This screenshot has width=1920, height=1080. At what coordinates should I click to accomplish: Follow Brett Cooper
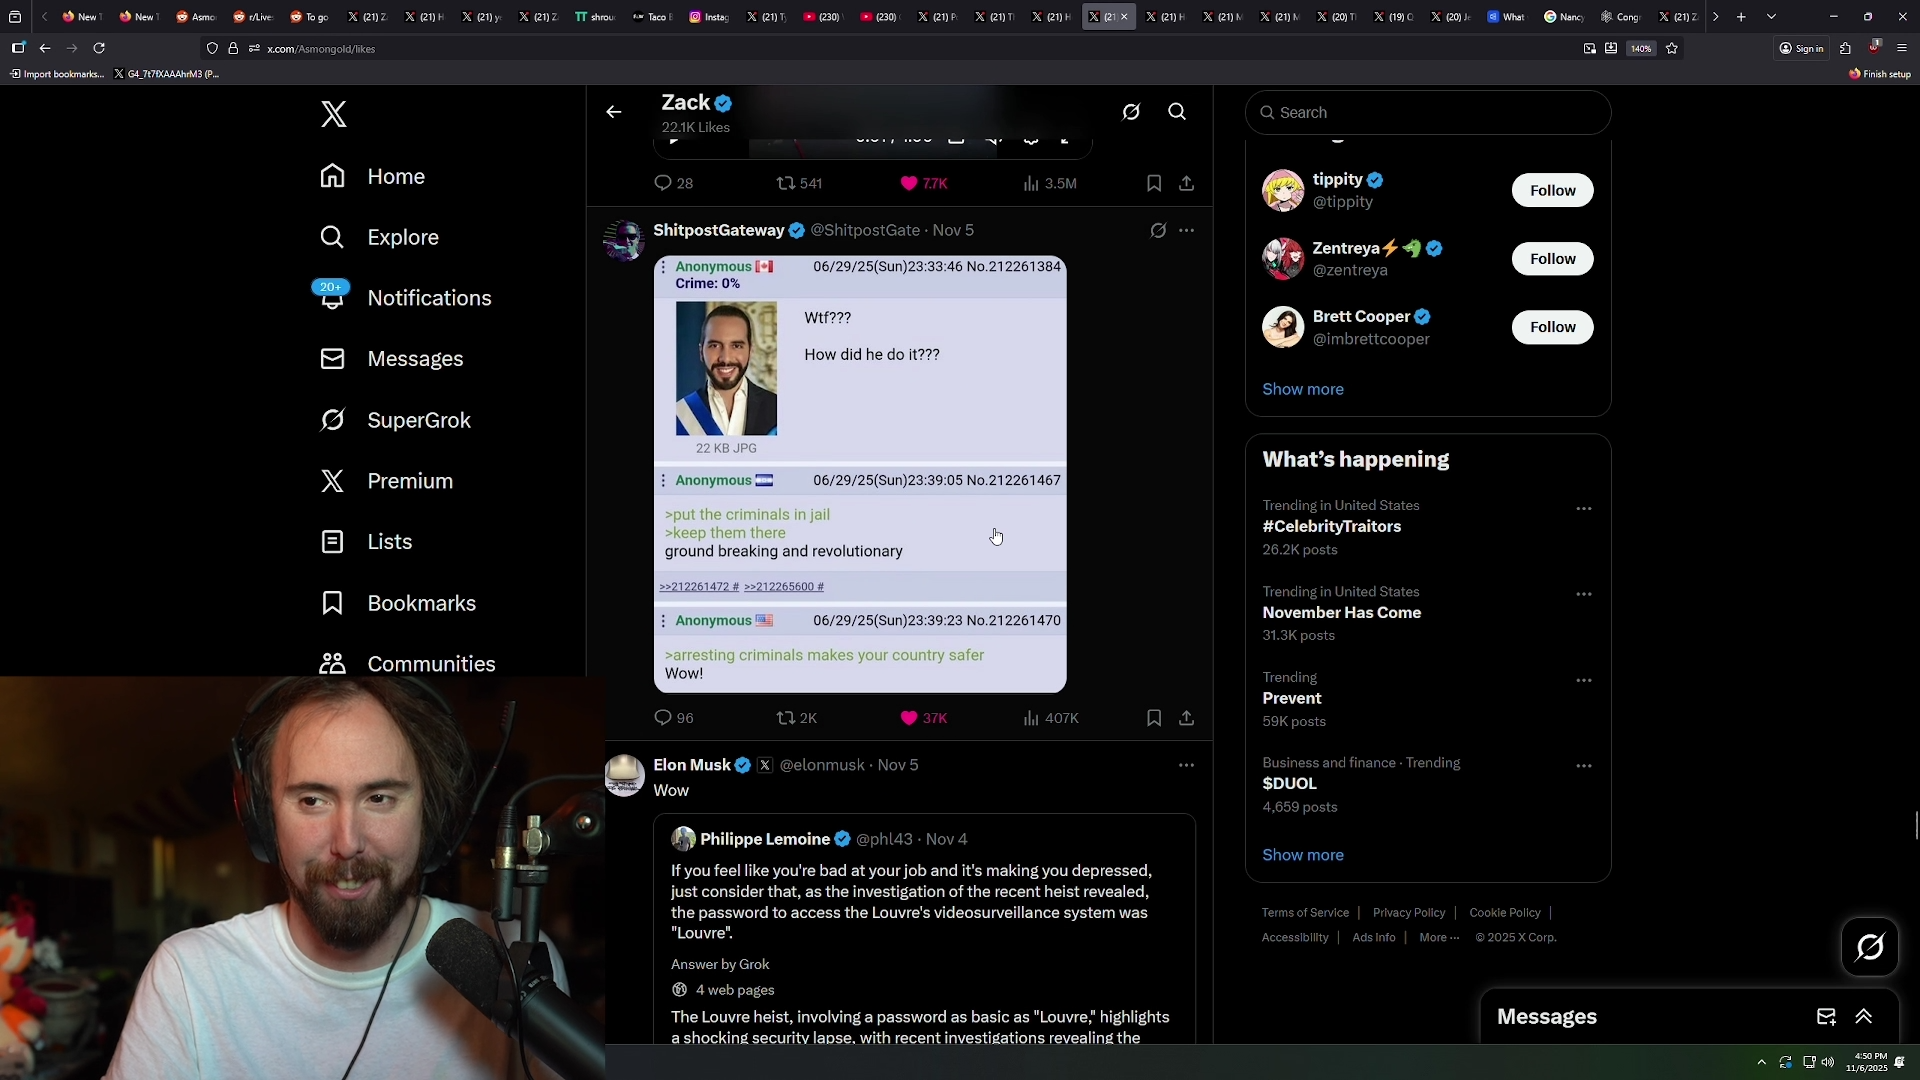(1552, 327)
